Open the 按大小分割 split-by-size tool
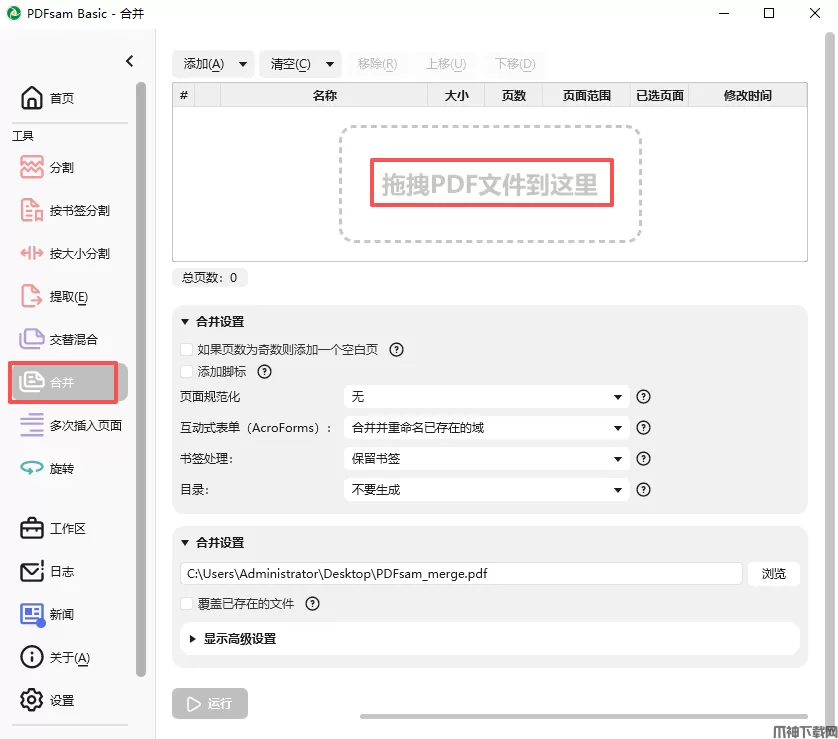The width and height of the screenshot is (838, 739). (x=32, y=253)
